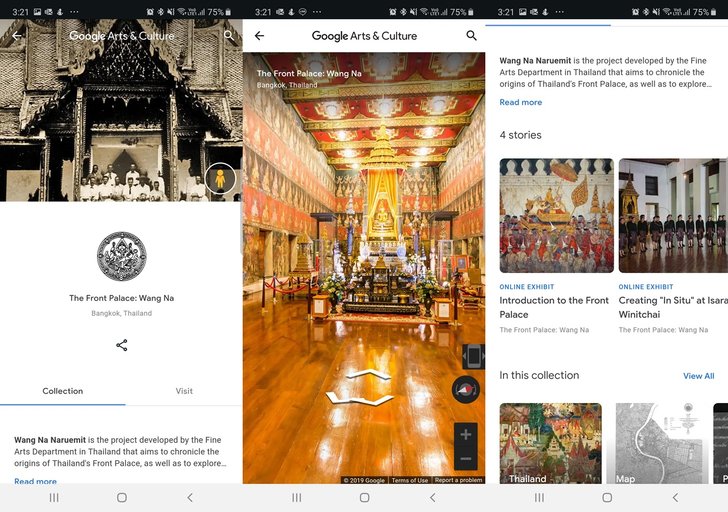
Task: Move forward using the upper floor arrow
Action: [x=369, y=375]
